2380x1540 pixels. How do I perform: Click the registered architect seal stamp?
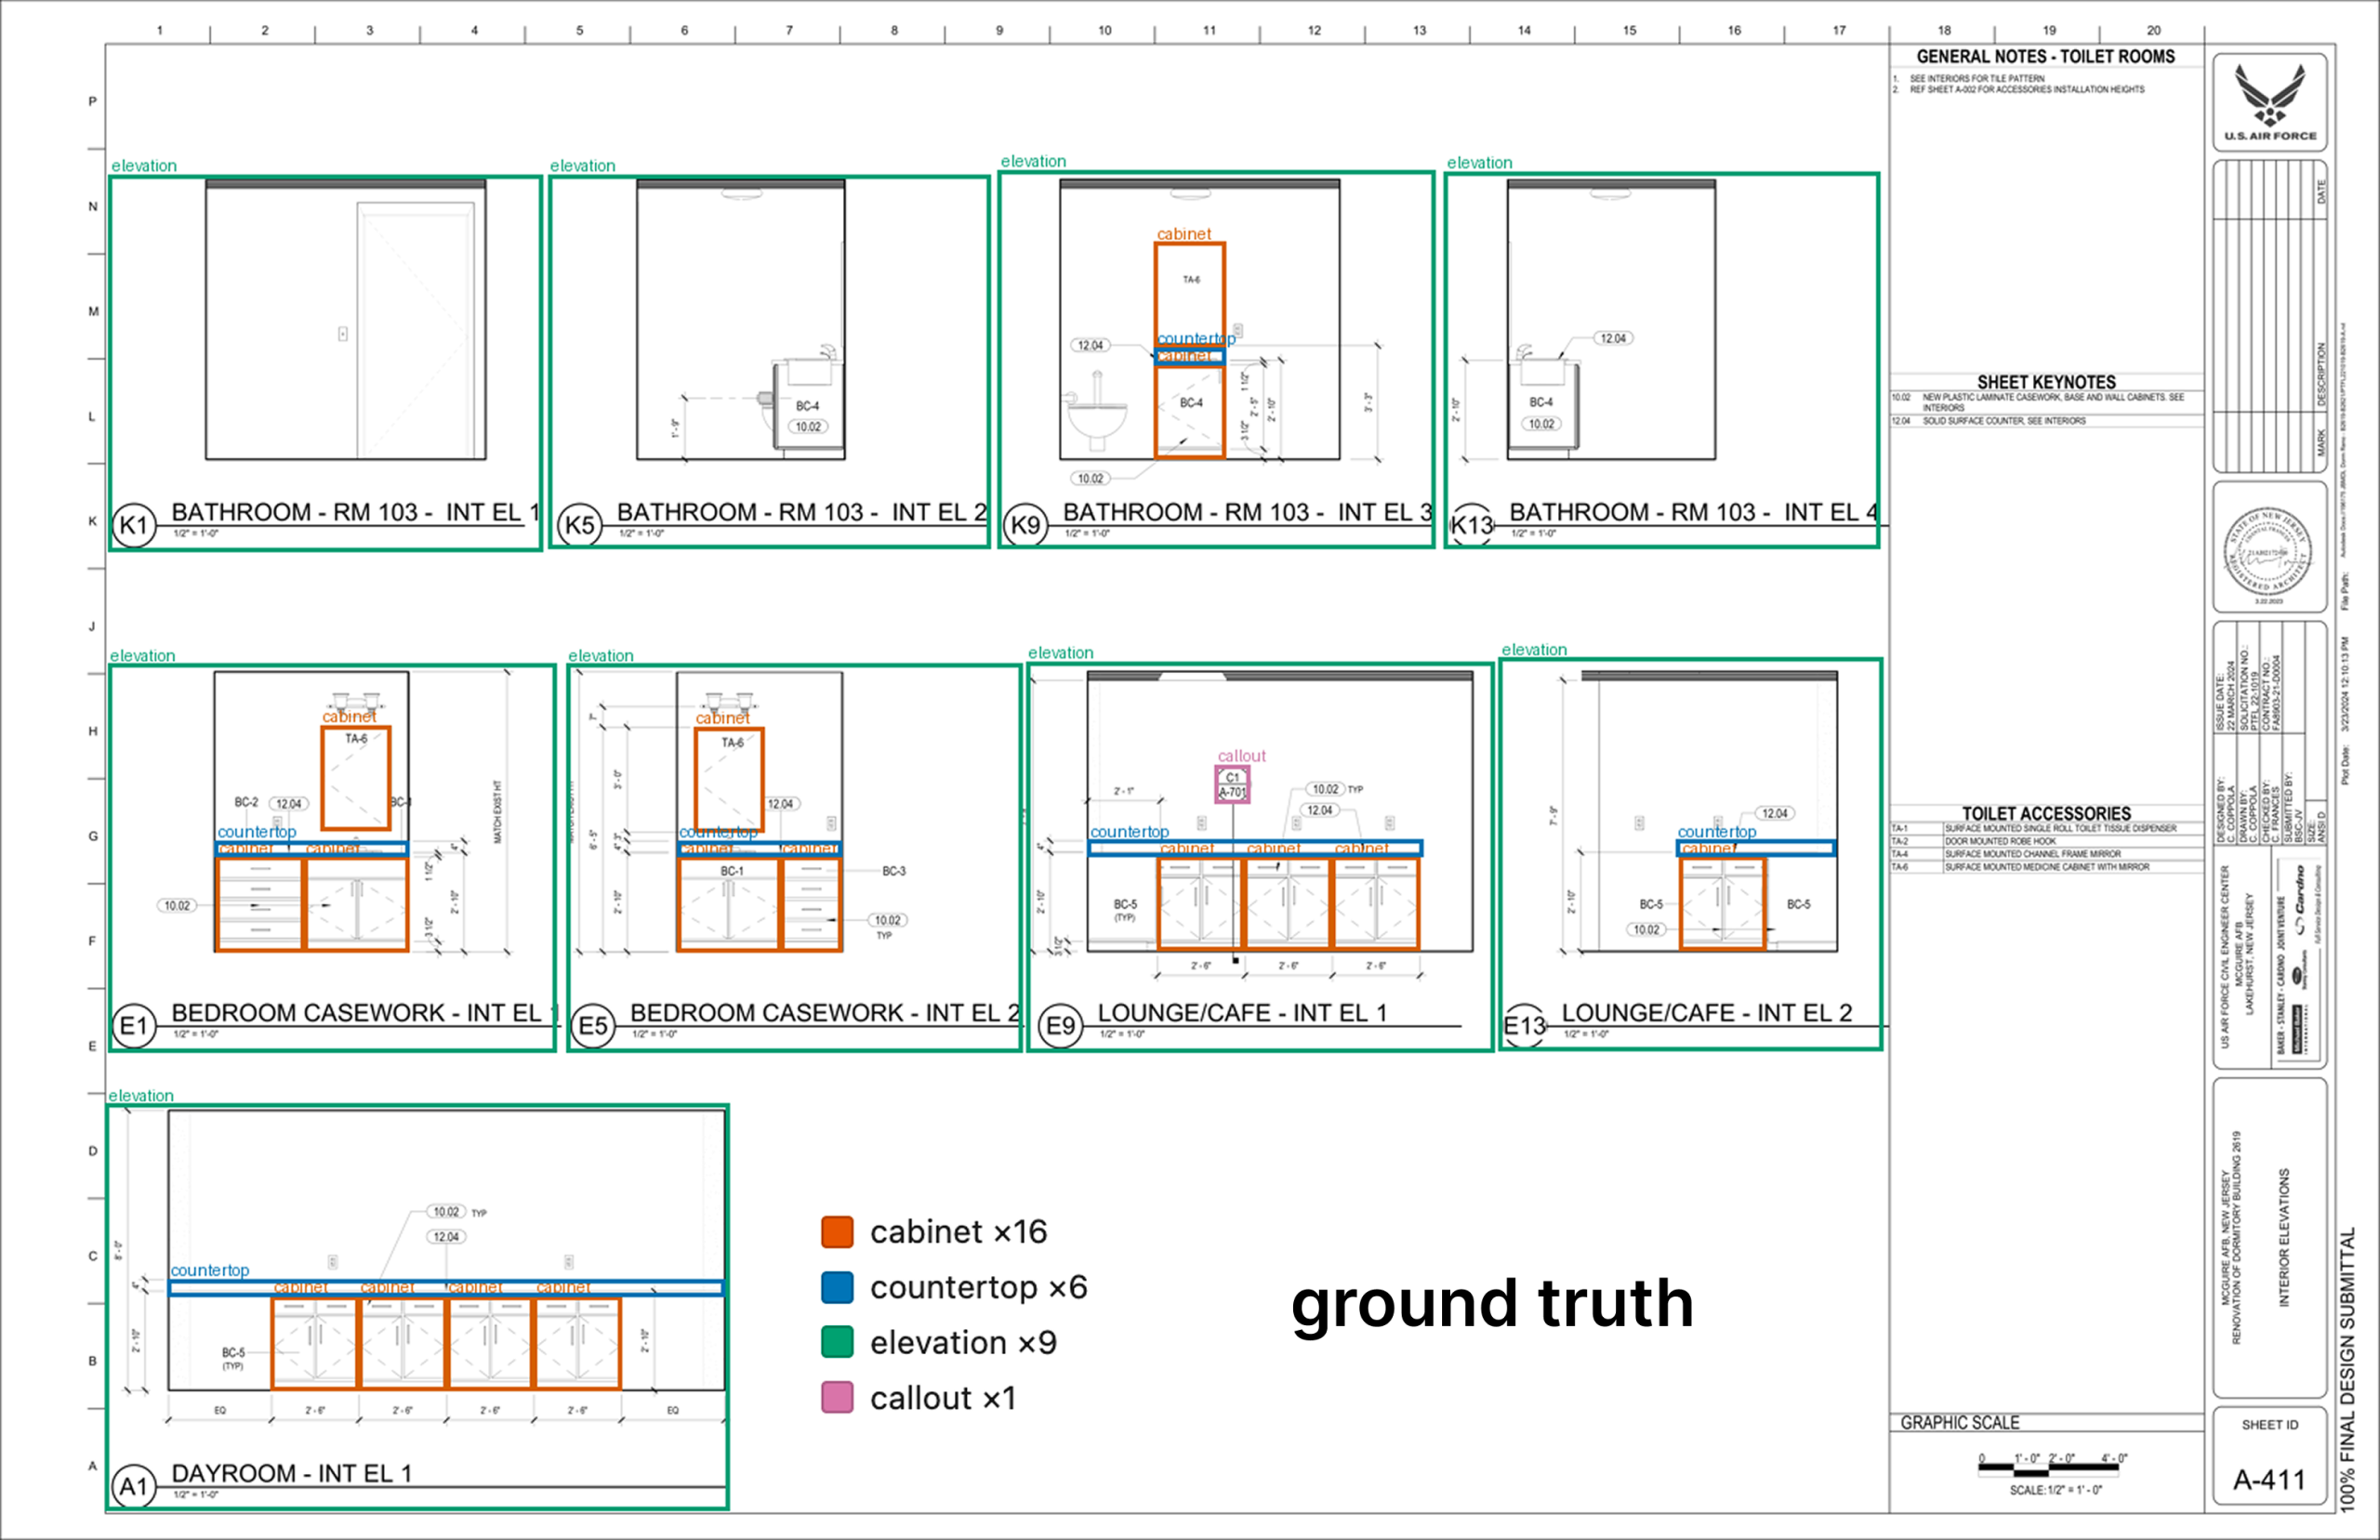tap(2268, 551)
